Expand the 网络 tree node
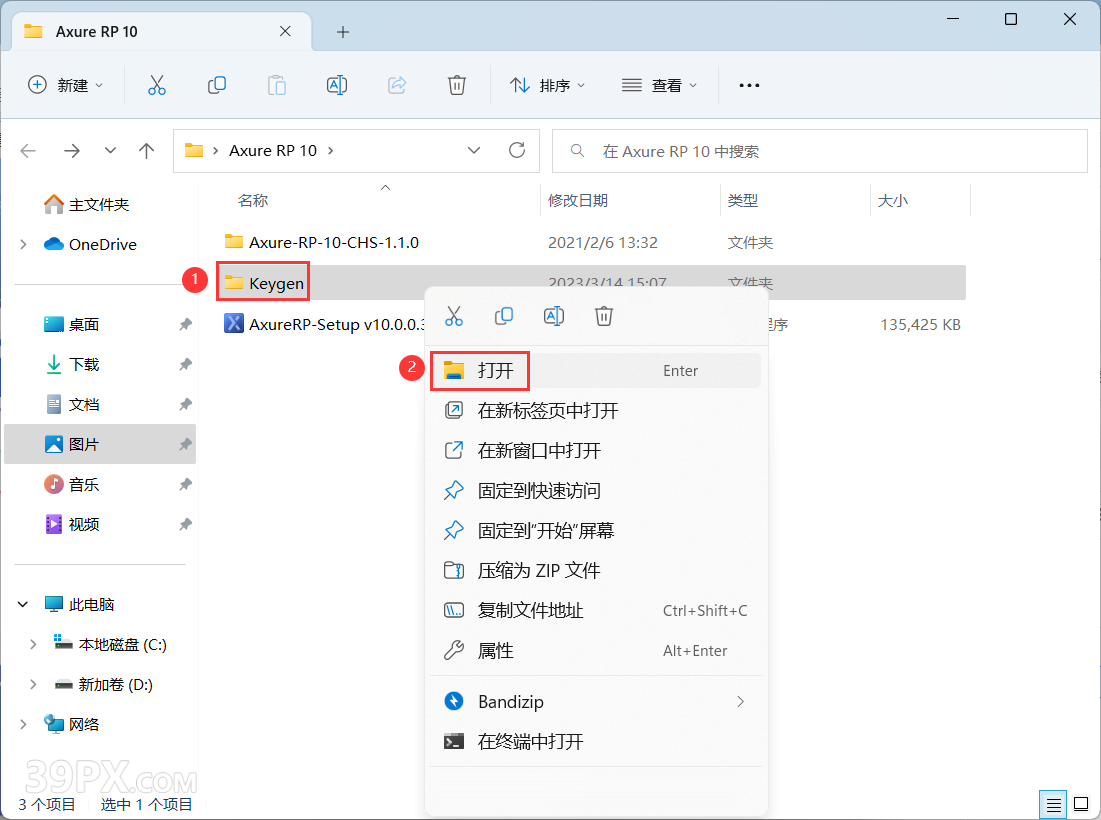 pyautogui.click(x=23, y=725)
